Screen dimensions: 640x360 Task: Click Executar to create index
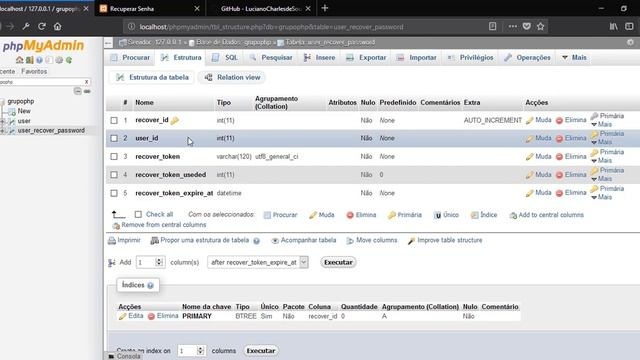pos(261,351)
